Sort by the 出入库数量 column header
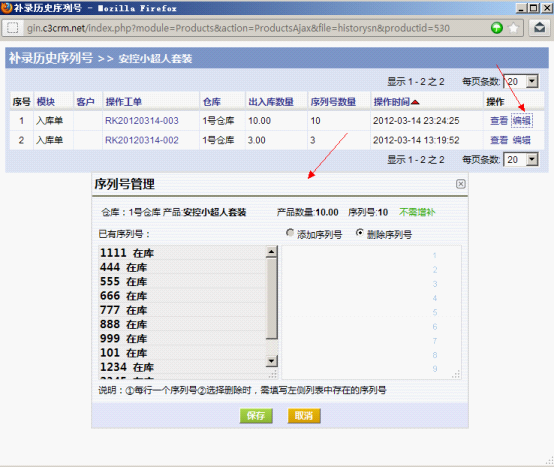 pos(271,102)
